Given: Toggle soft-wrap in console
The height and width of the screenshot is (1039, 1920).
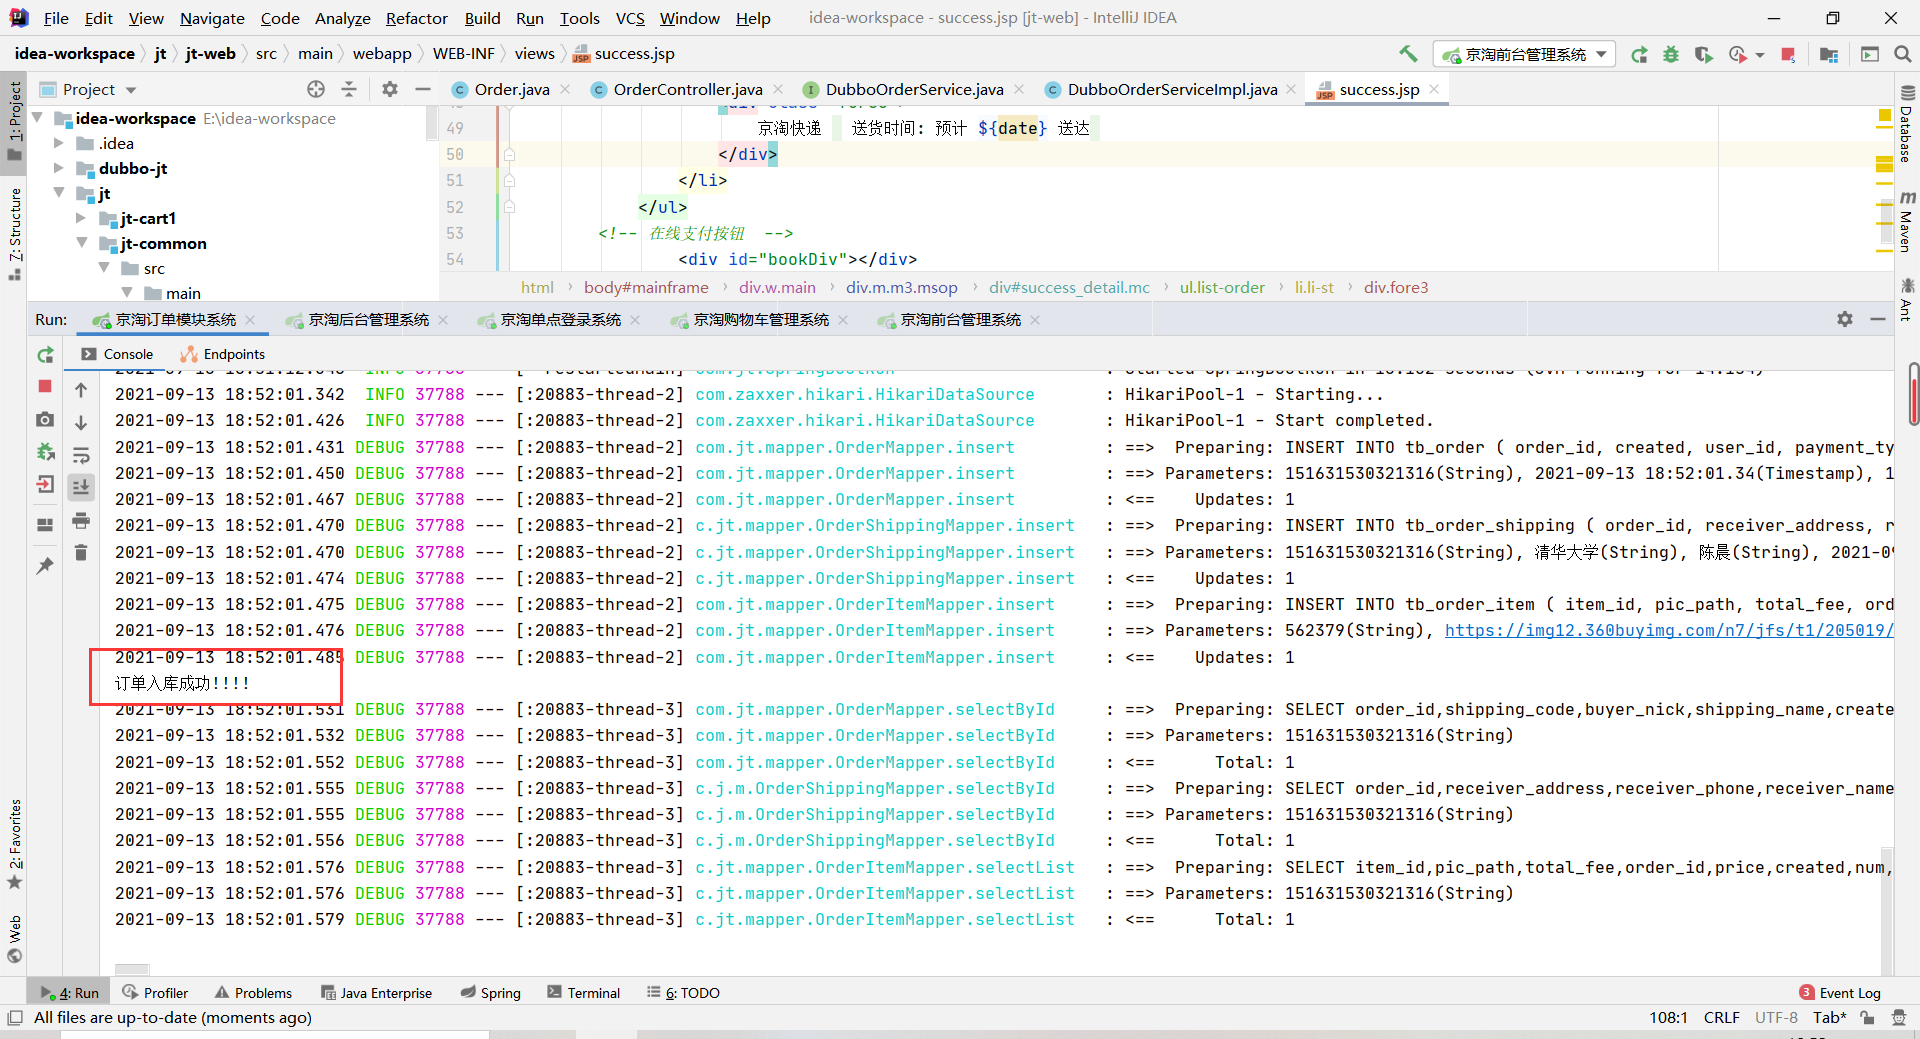Looking at the screenshot, I should 81,455.
